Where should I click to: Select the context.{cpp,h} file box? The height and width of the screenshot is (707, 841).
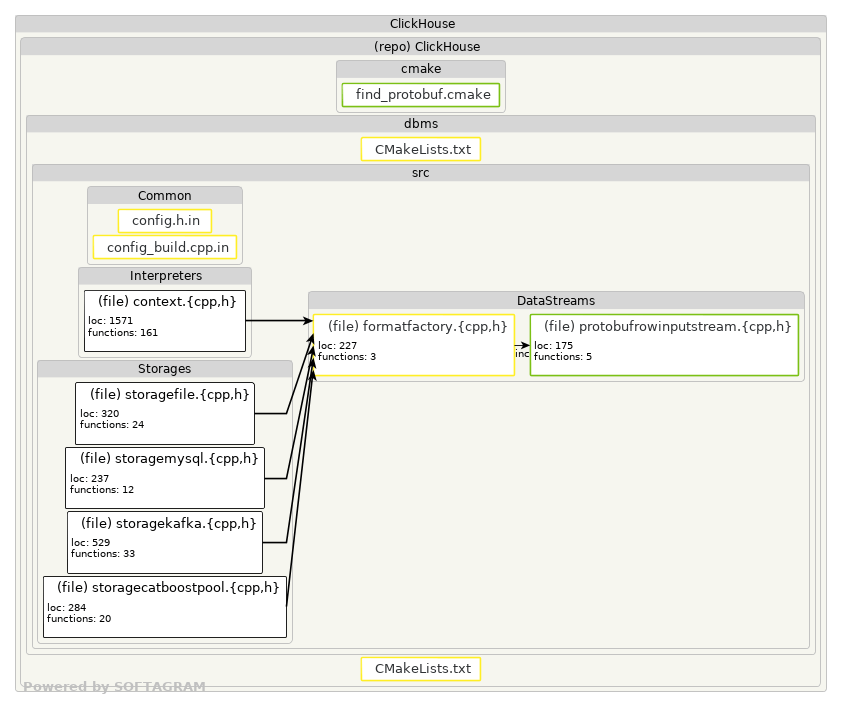[x=165, y=321]
